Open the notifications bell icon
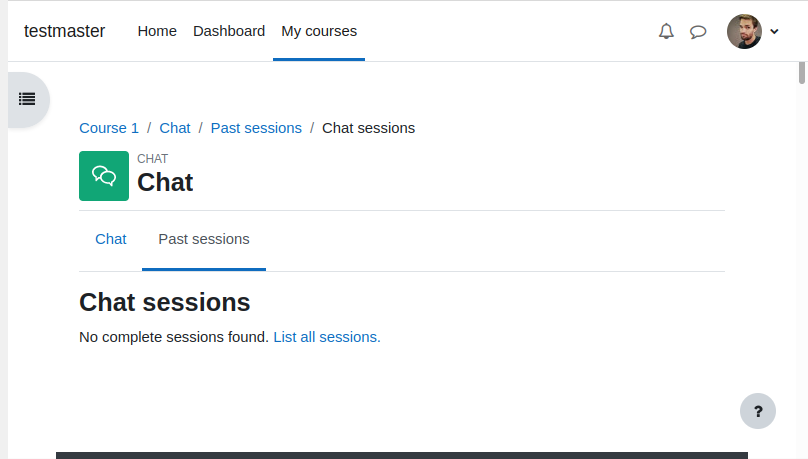Image resolution: width=808 pixels, height=459 pixels. click(666, 31)
